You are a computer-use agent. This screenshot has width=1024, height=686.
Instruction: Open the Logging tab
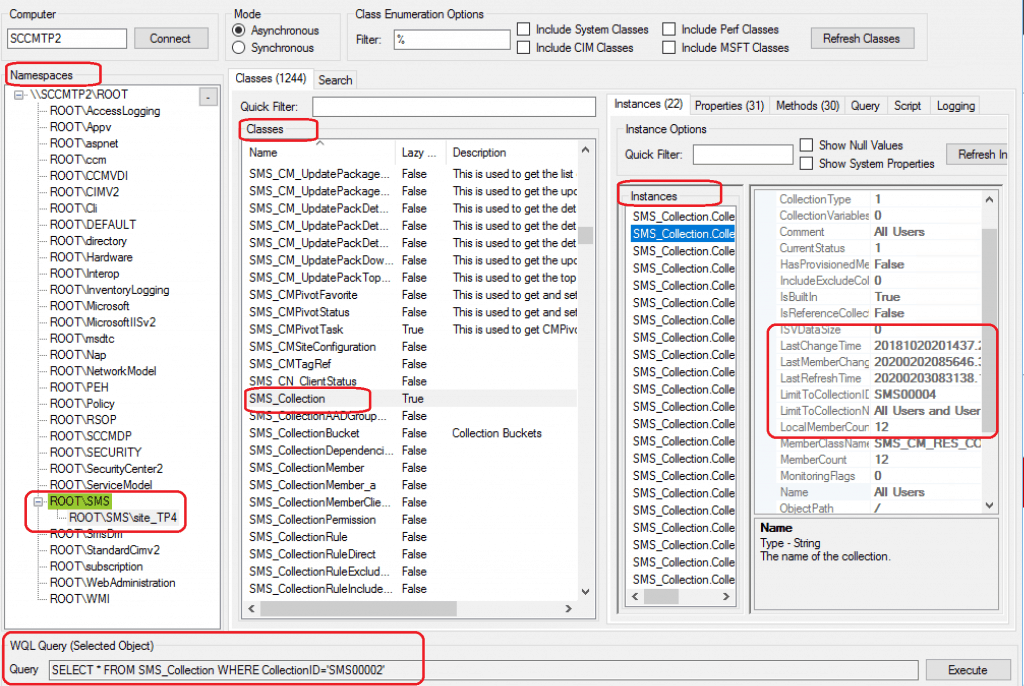point(955,106)
